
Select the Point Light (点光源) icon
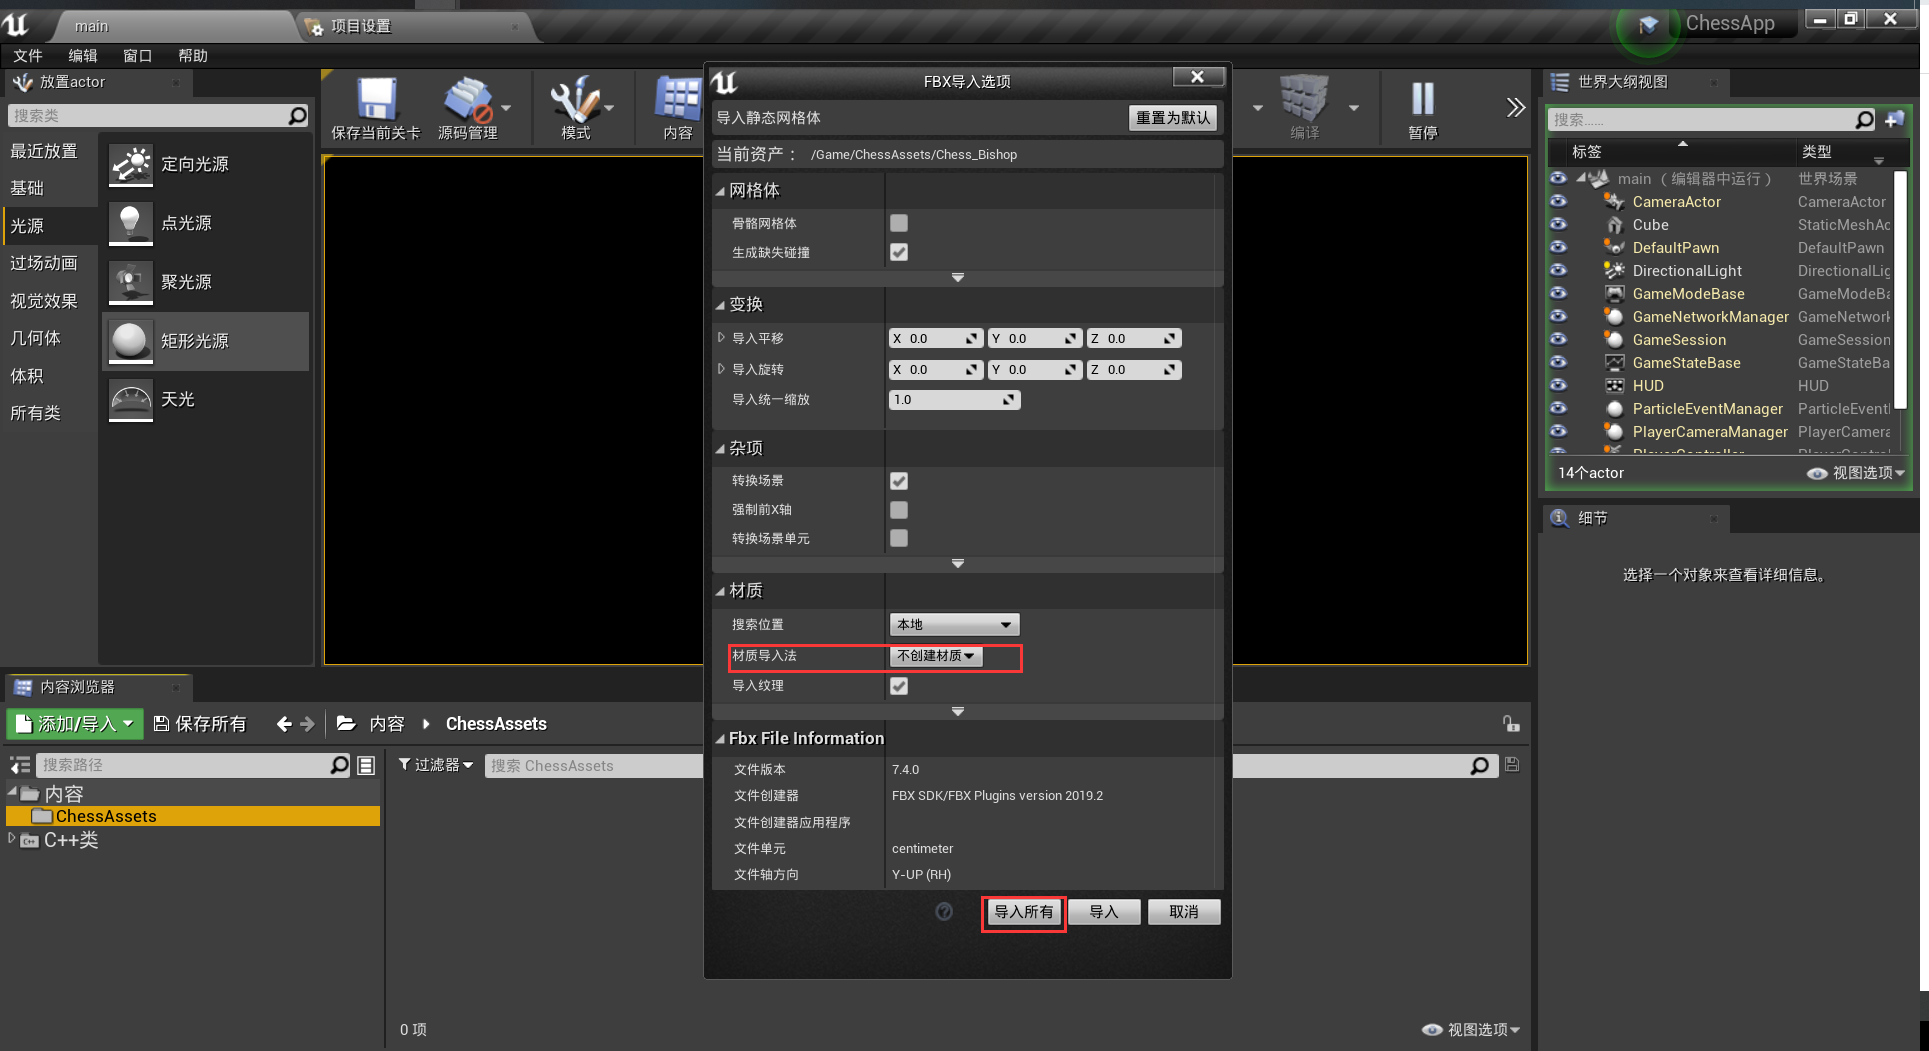131,224
